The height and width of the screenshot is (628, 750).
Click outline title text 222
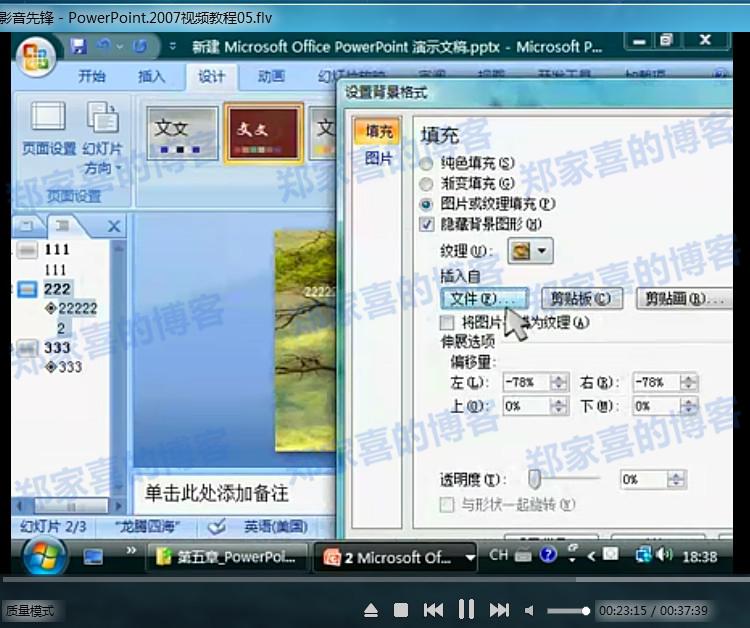[x=57, y=289]
